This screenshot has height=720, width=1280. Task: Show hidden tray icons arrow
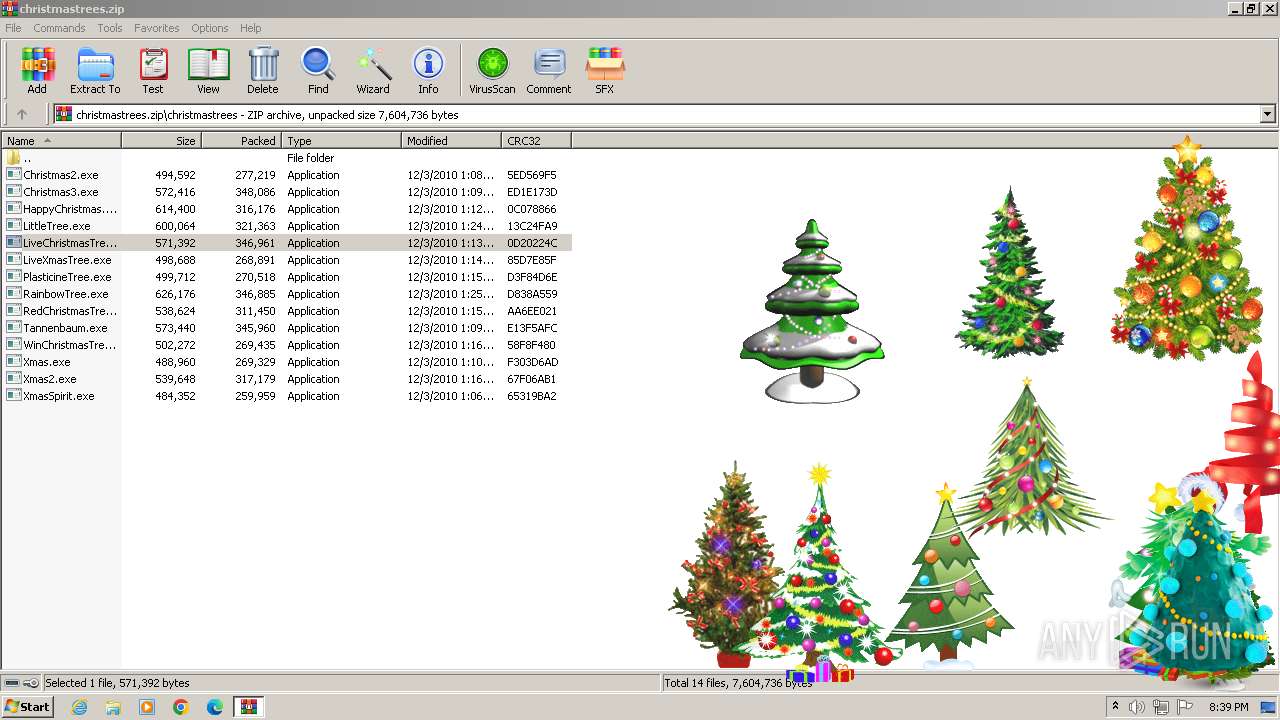coord(1115,707)
